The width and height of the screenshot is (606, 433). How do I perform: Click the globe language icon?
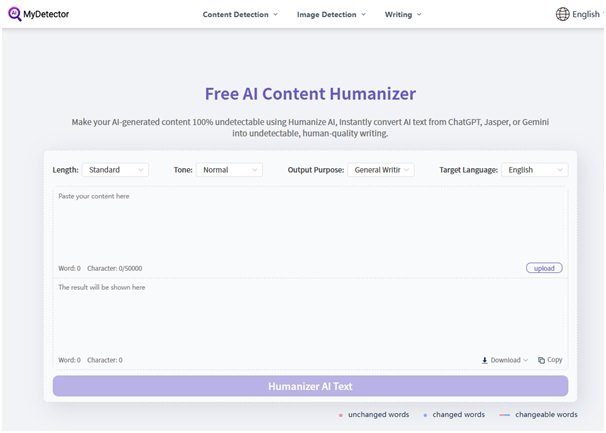[x=562, y=14]
